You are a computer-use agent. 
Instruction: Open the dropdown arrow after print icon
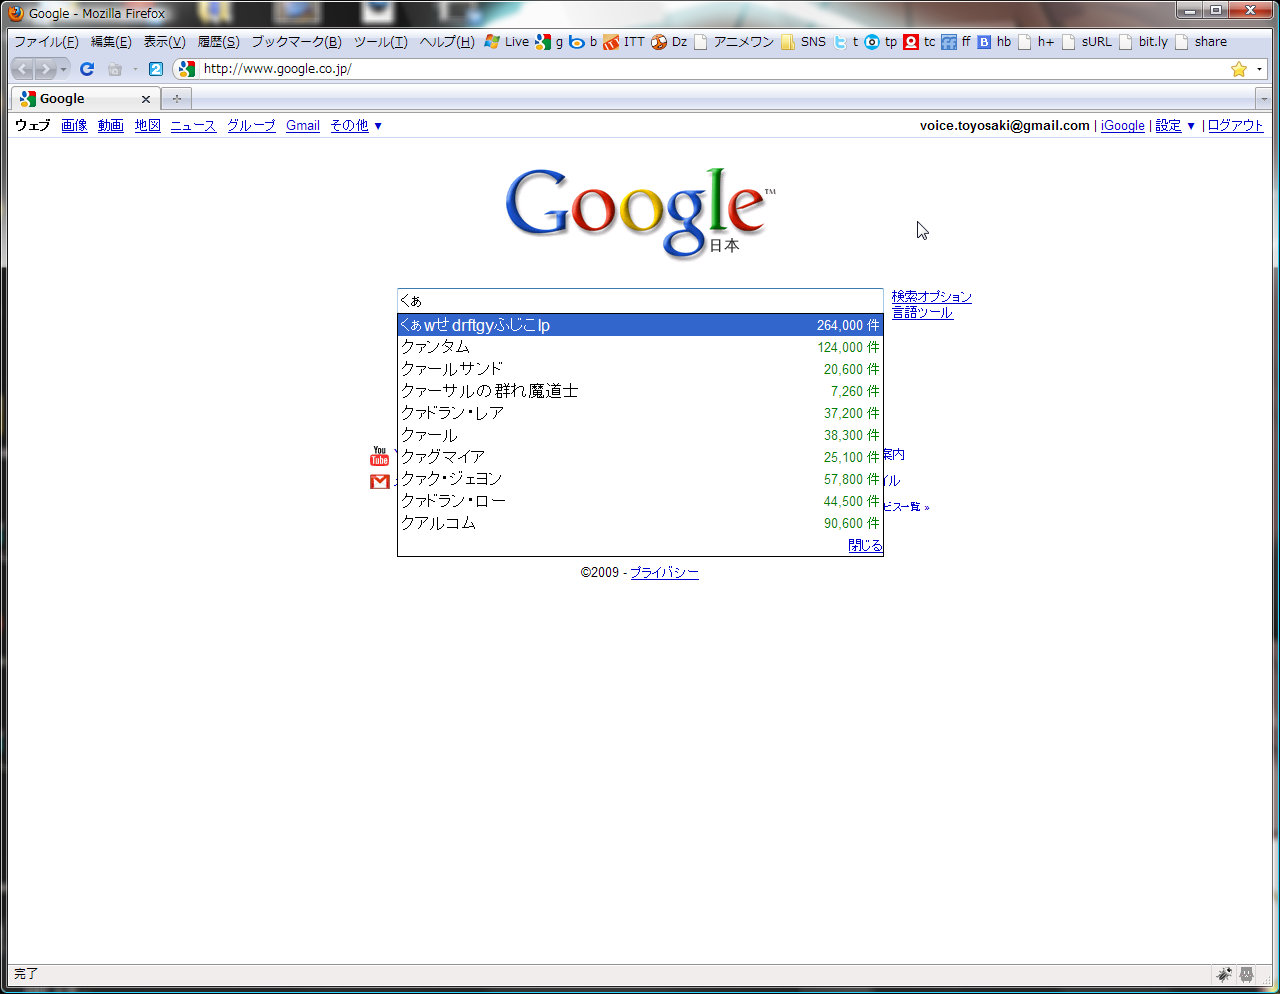point(135,69)
